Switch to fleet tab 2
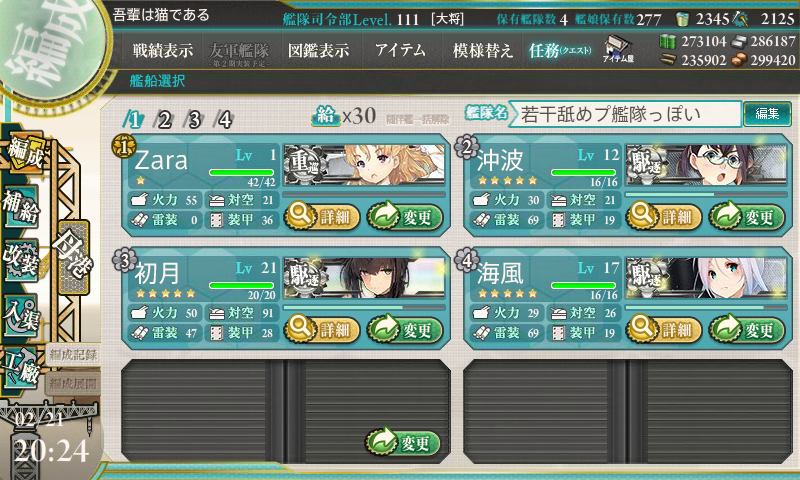Image resolution: width=800 pixels, height=480 pixels. click(x=164, y=120)
